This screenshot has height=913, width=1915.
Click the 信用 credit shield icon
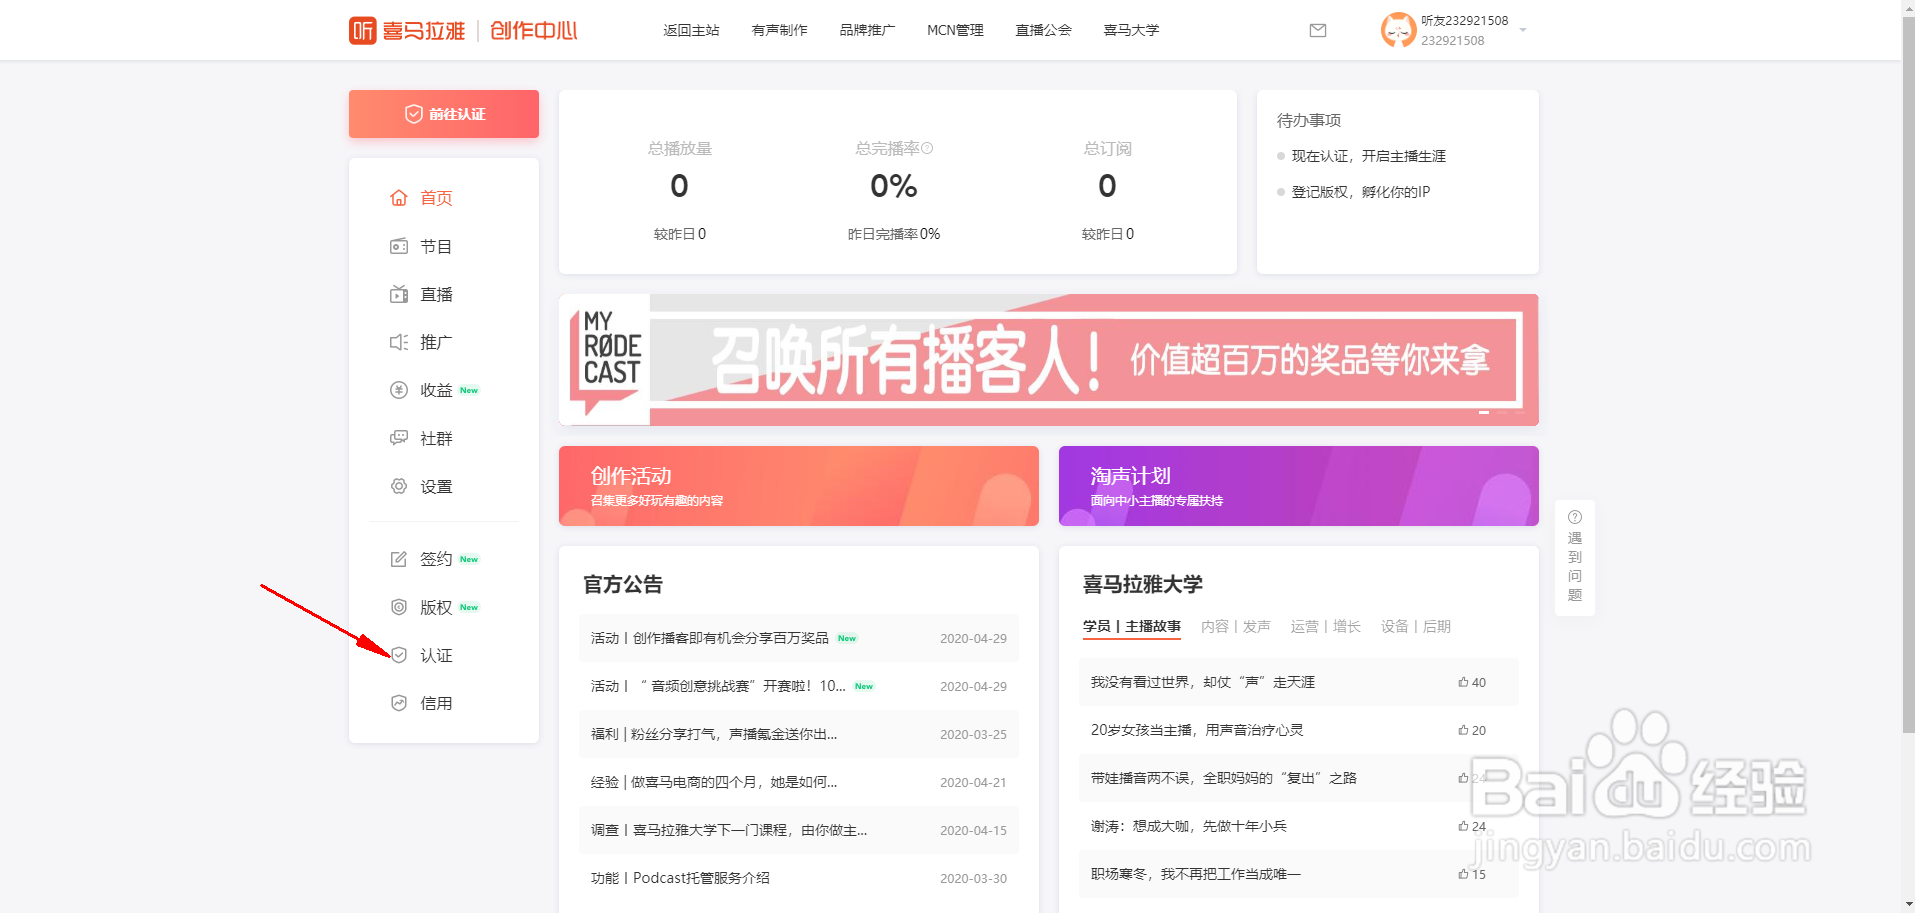[399, 703]
